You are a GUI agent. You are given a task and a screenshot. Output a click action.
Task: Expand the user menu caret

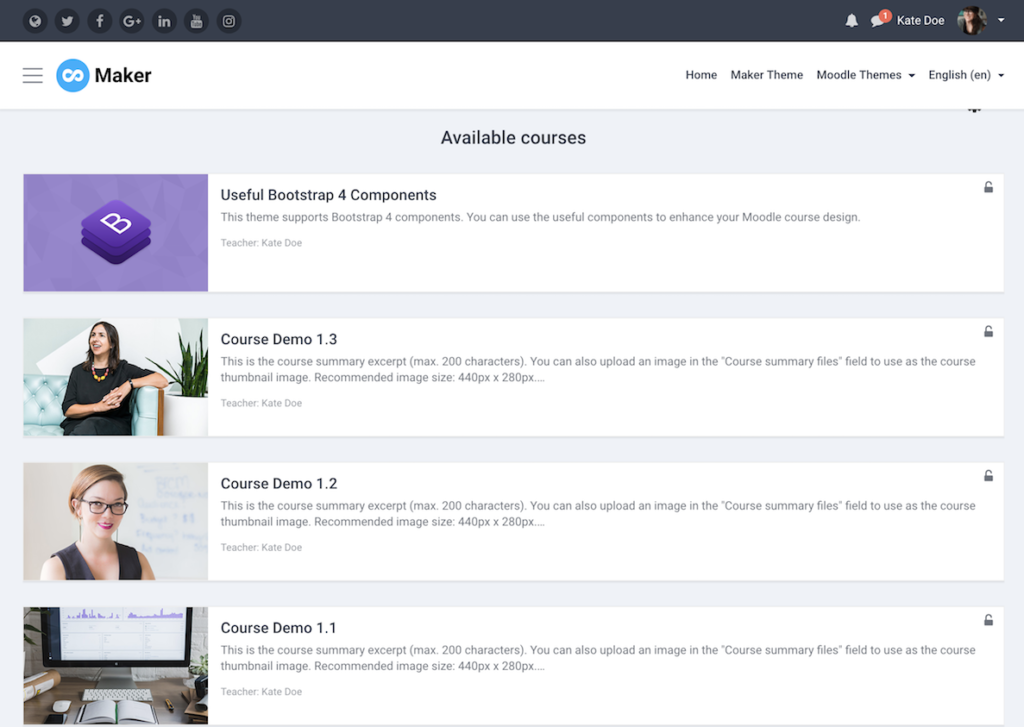(1001, 20)
